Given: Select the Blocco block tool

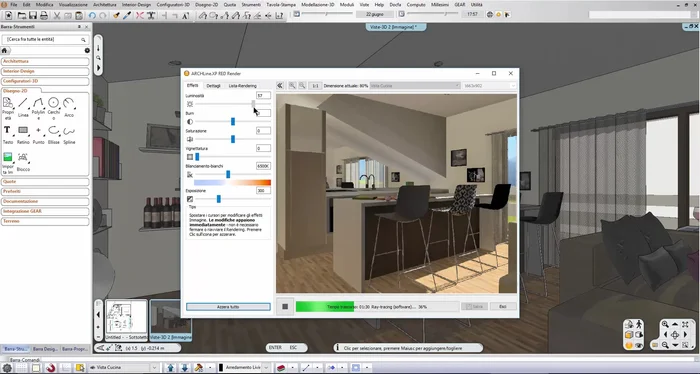Looking at the screenshot, I should coord(23,162).
